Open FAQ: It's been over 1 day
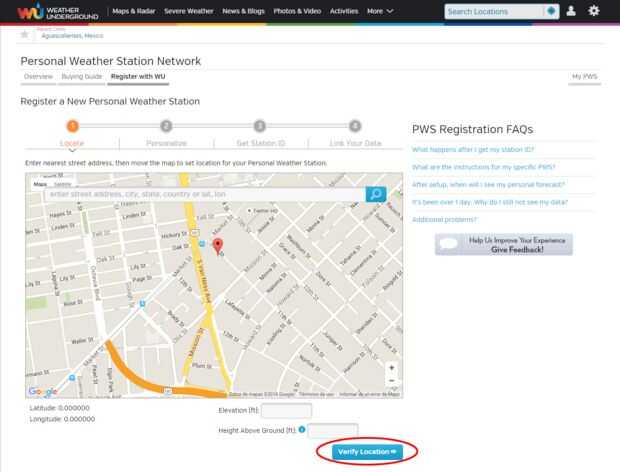Viewport: 620px width, 472px height. 490,202
